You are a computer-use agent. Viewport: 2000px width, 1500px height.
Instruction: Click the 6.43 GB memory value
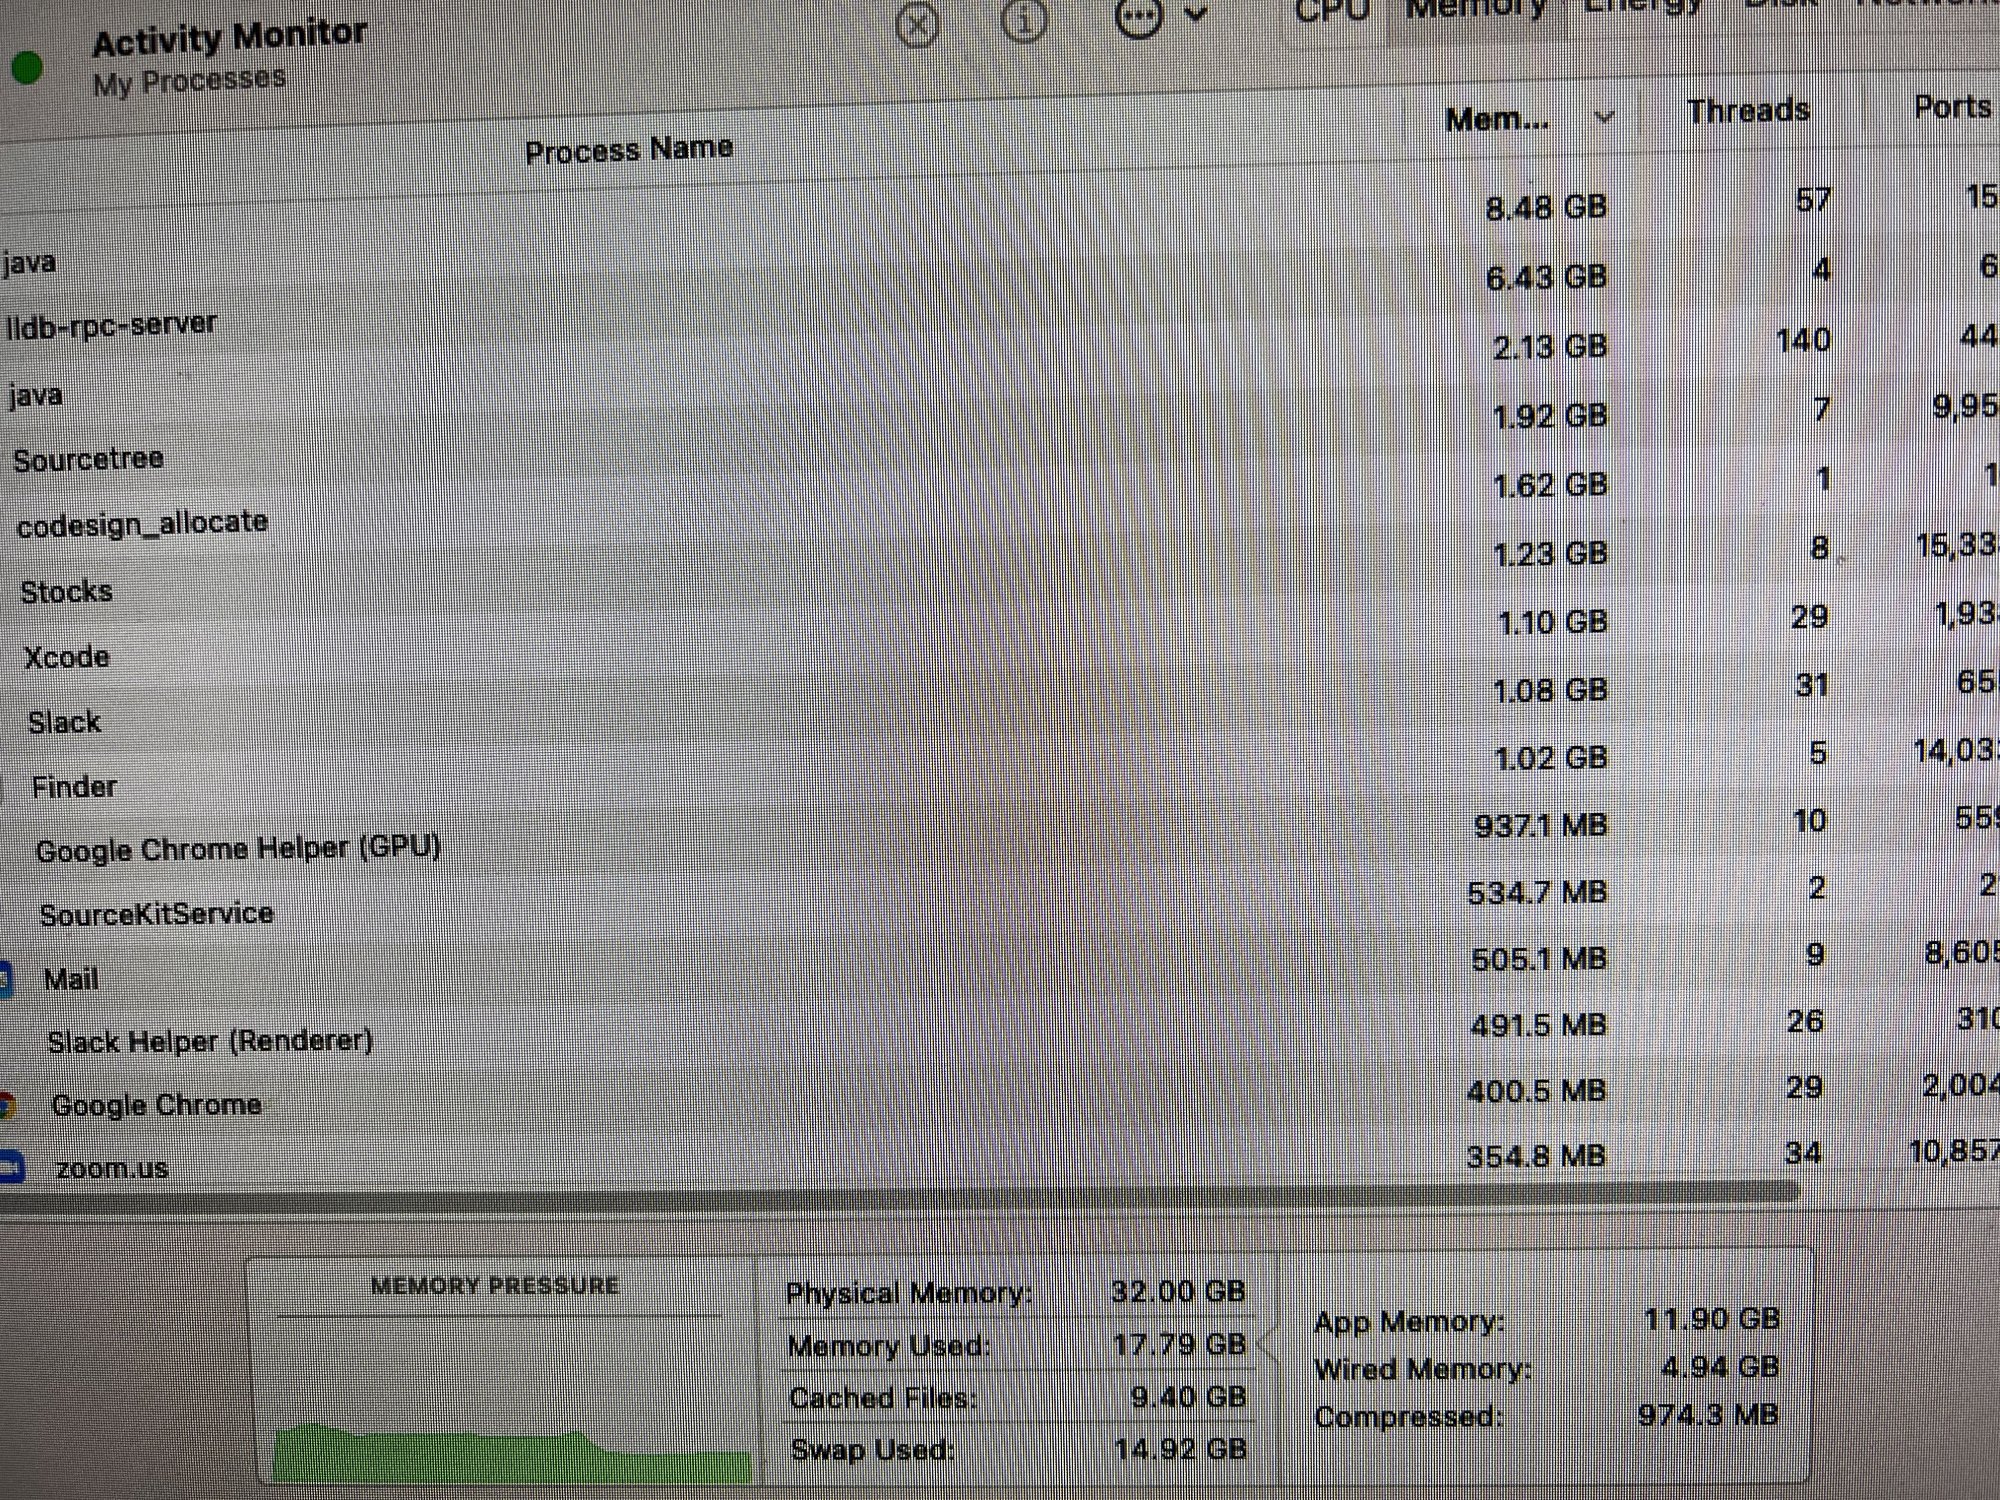(x=1546, y=277)
